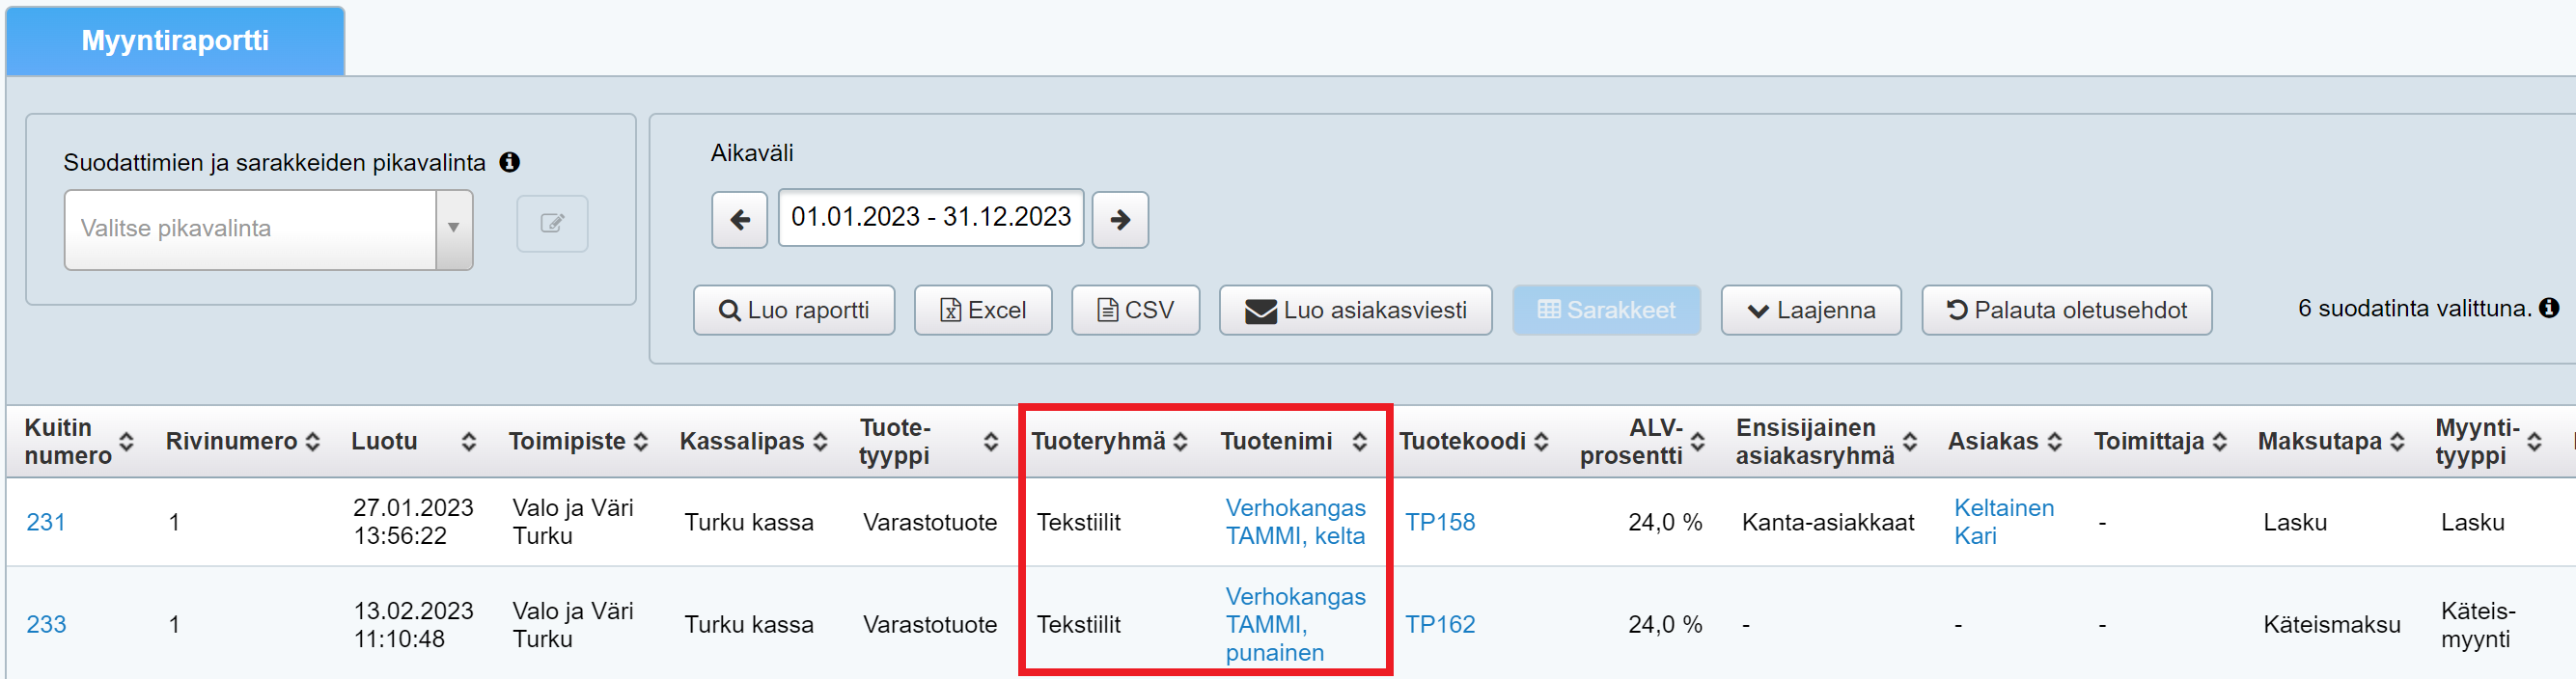The height and width of the screenshot is (679, 2576).
Task: Export report as CSV
Action: coord(1135,310)
